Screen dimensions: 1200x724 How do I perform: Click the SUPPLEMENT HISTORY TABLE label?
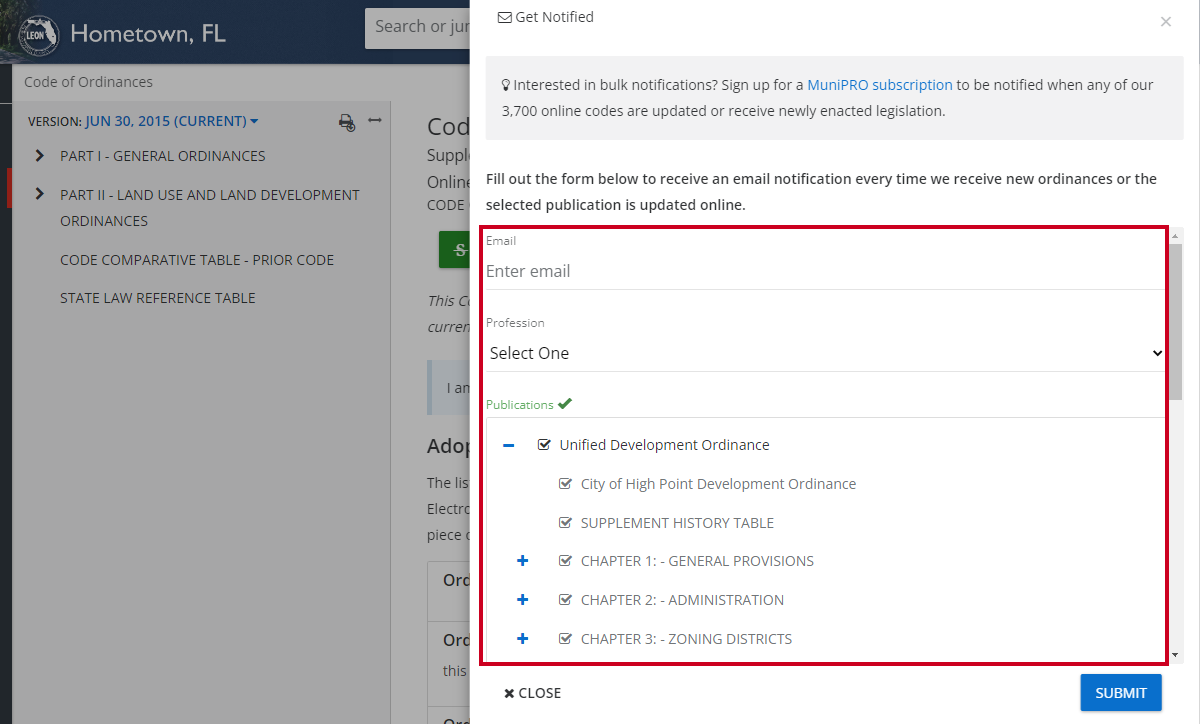[677, 523]
